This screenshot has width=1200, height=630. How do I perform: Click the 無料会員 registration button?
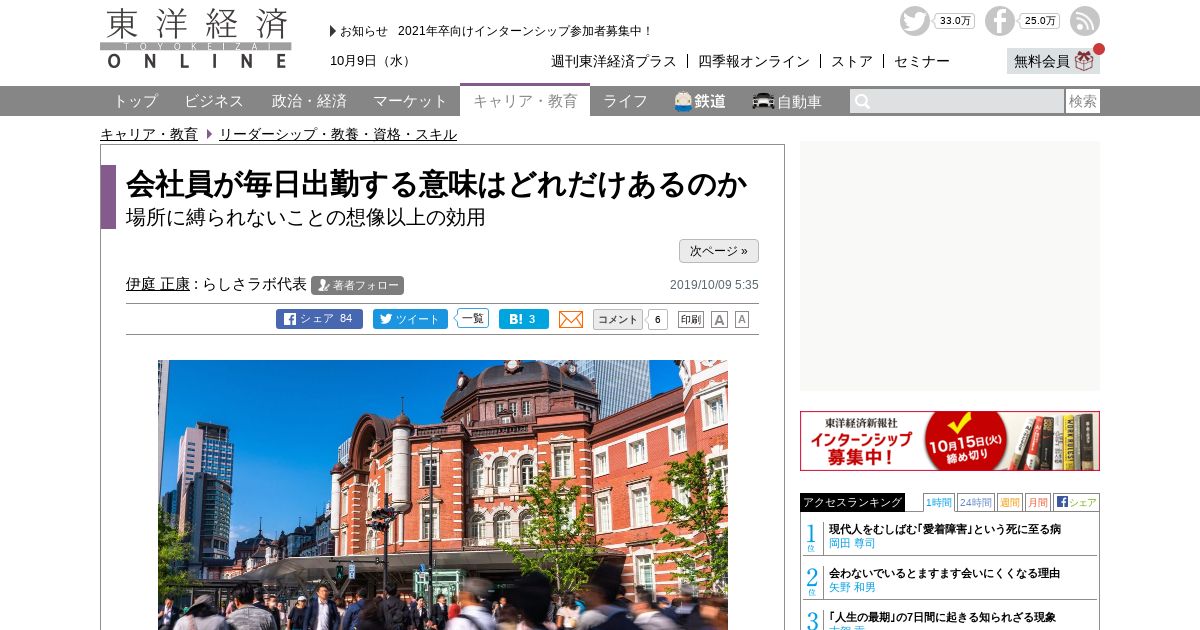1053,61
